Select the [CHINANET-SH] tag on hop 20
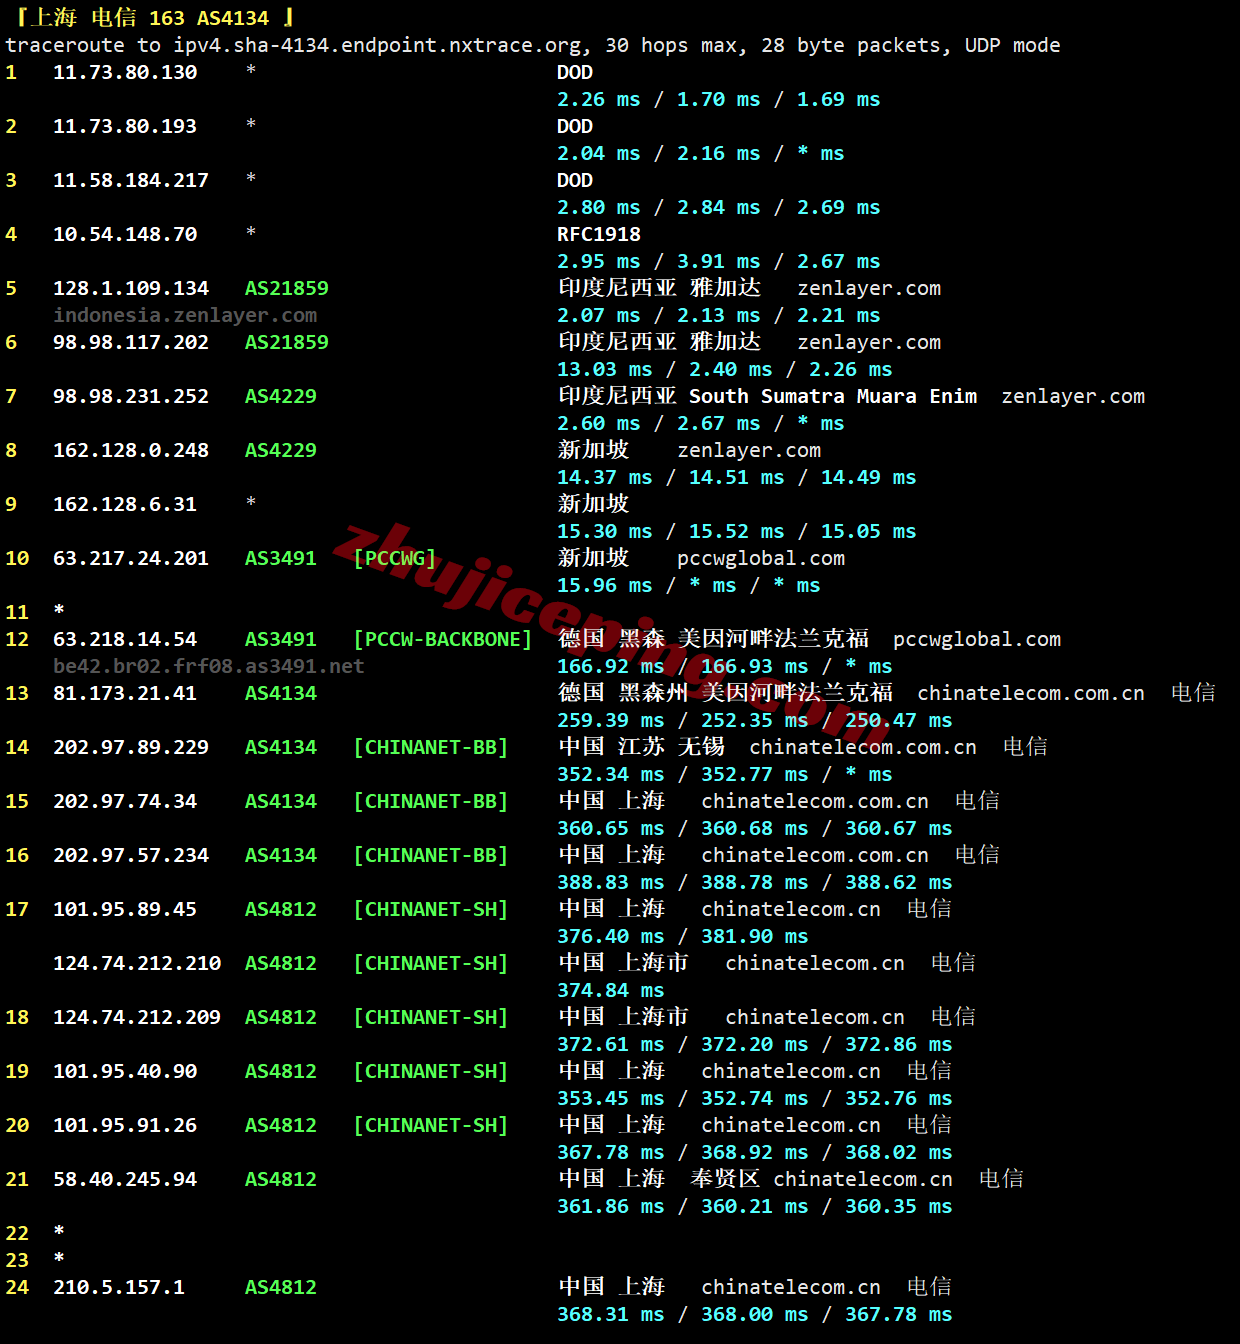 pyautogui.click(x=431, y=1125)
